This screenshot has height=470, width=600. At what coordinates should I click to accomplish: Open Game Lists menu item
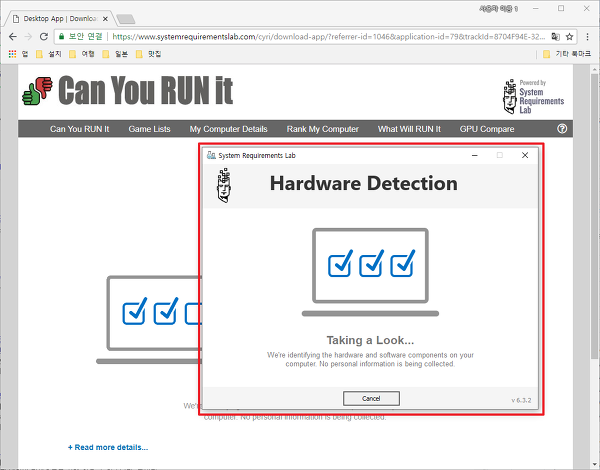149,129
